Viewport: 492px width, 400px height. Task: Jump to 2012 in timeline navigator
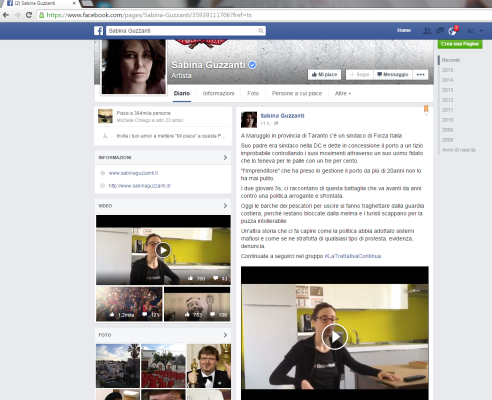[x=447, y=100]
